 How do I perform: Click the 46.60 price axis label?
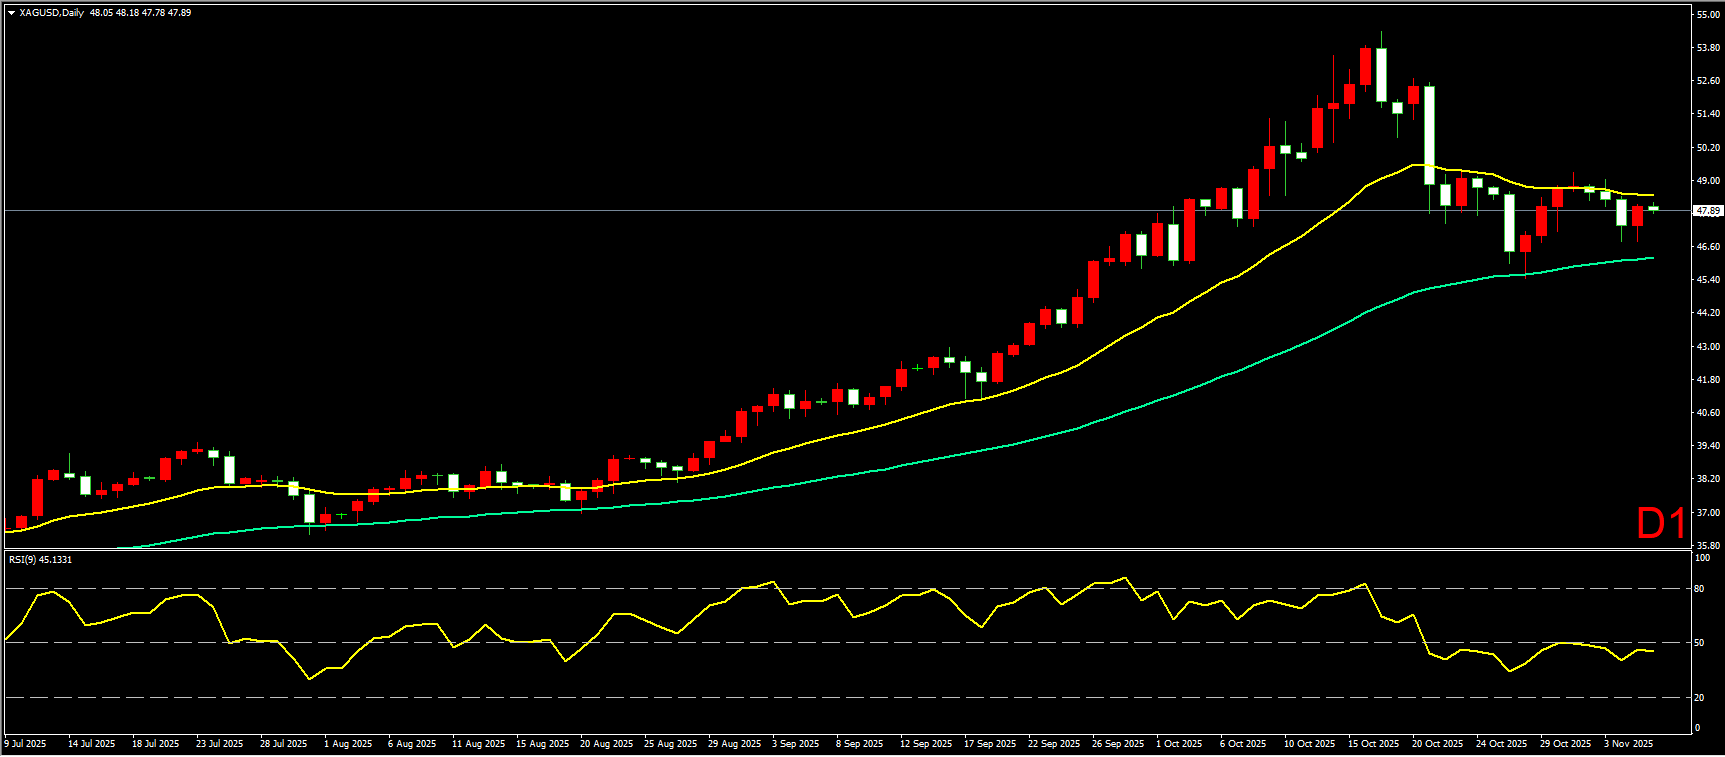(1708, 246)
